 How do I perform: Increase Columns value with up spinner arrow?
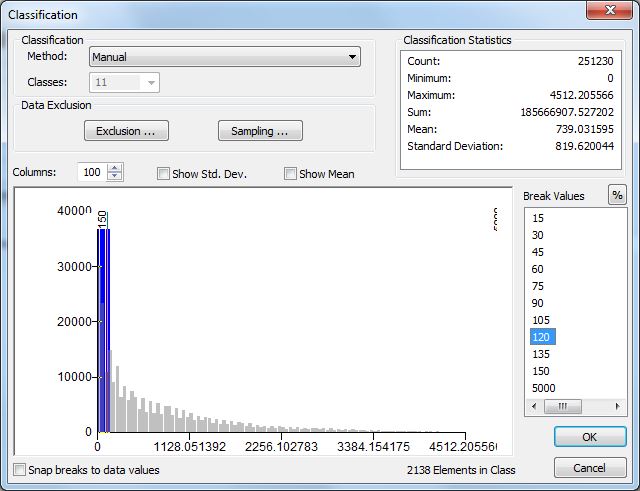tap(115, 168)
